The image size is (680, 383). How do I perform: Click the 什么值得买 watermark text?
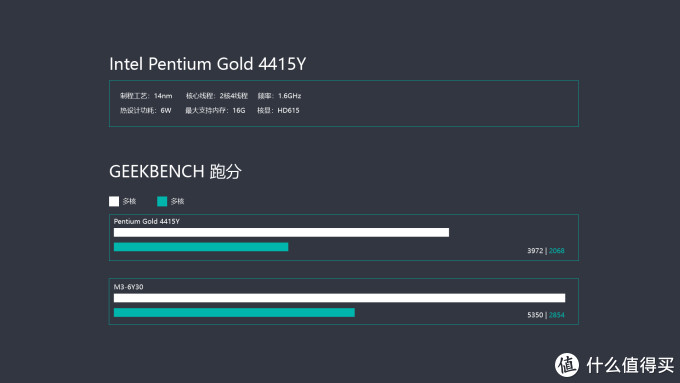(630, 365)
